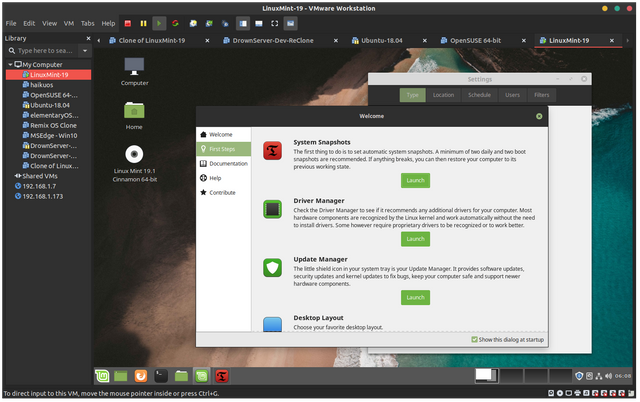Switch to the OpenSUSE 64-bit tab
Screen dimensions: 640x402
(x=475, y=40)
